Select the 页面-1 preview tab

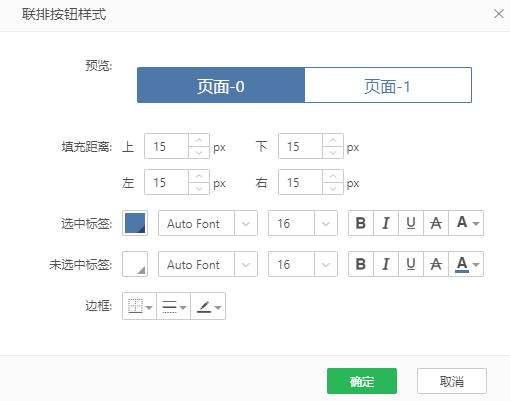click(388, 85)
